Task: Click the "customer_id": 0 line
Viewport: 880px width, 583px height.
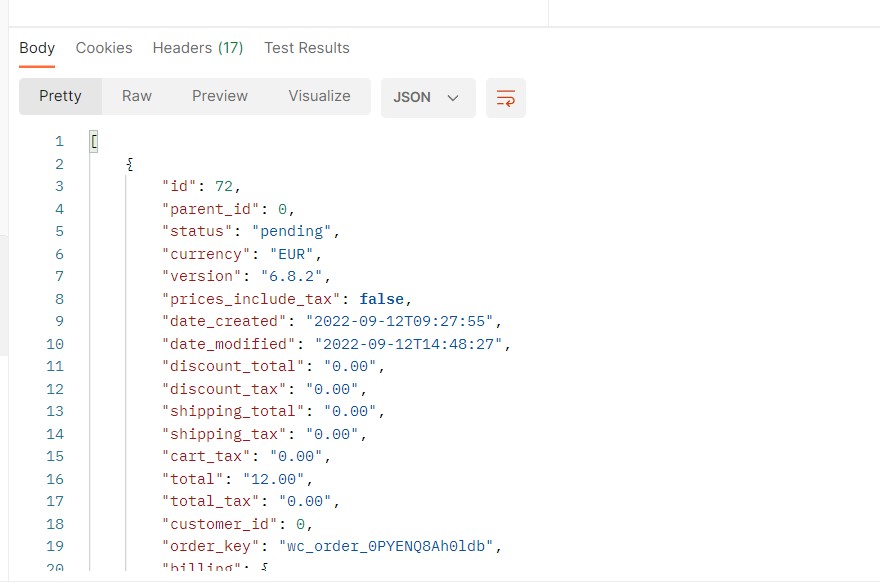Action: [237, 524]
